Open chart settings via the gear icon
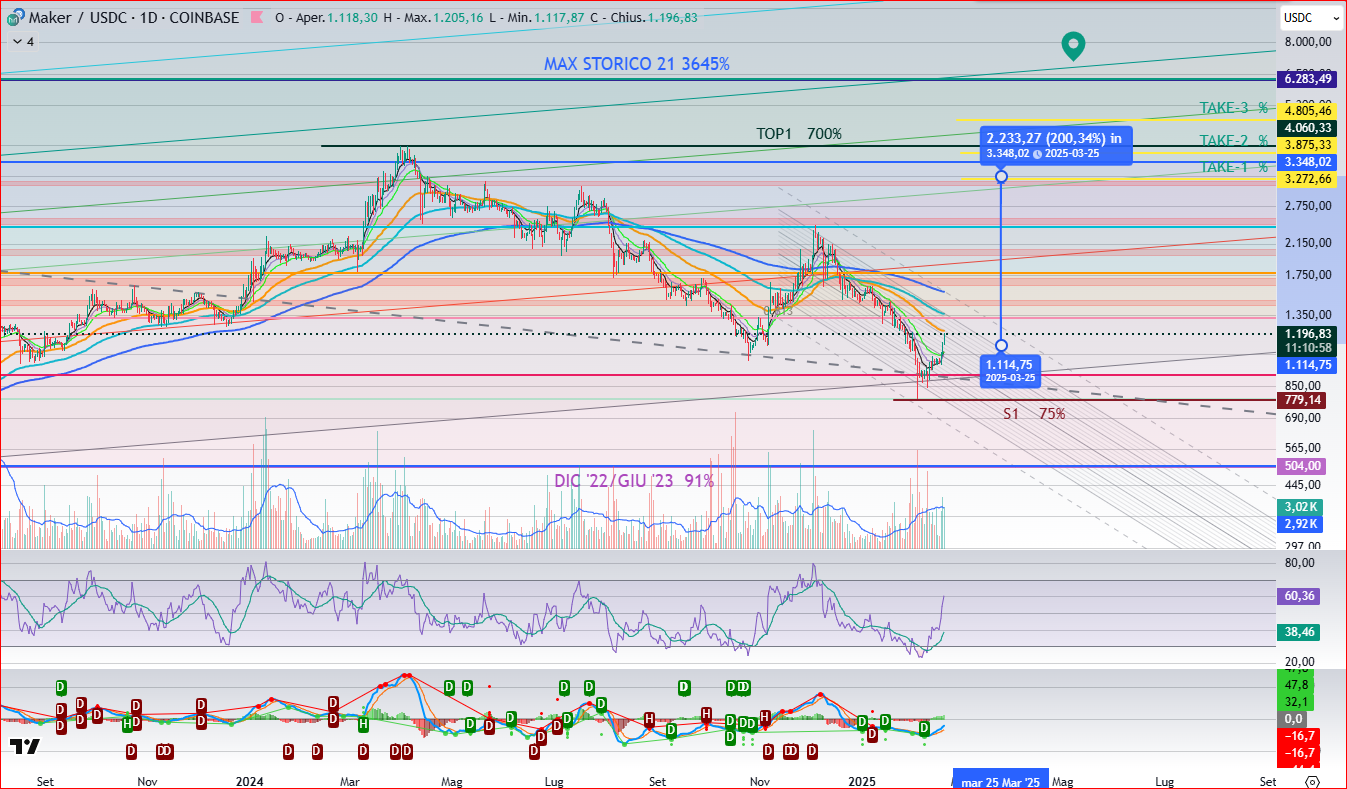 [x=1313, y=781]
